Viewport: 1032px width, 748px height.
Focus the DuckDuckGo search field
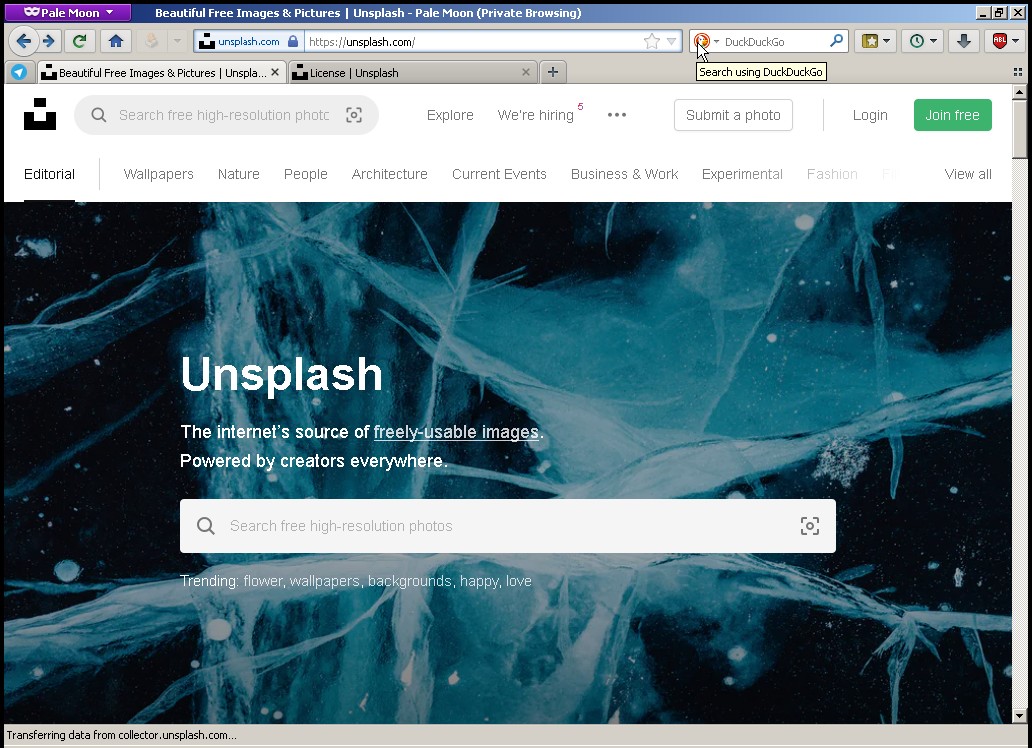point(773,41)
